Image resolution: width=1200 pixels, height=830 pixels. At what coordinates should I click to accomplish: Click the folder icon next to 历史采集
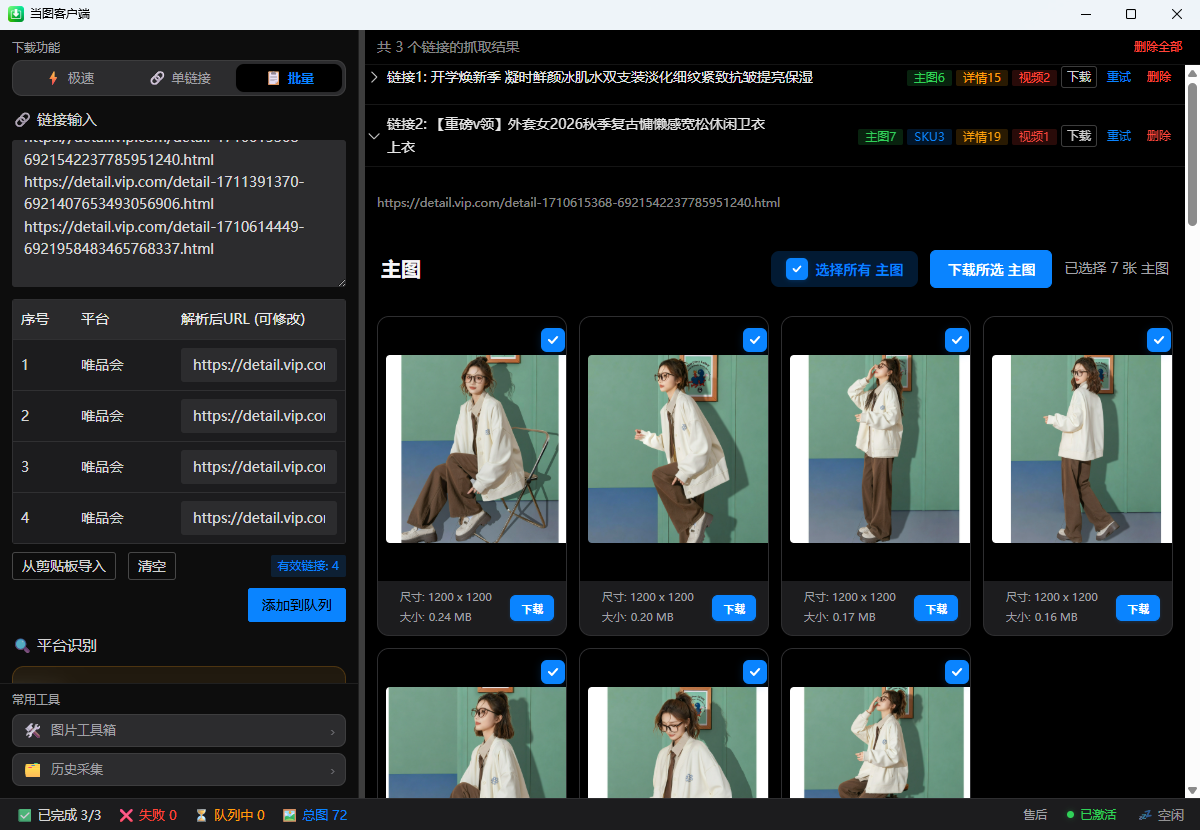coord(33,770)
